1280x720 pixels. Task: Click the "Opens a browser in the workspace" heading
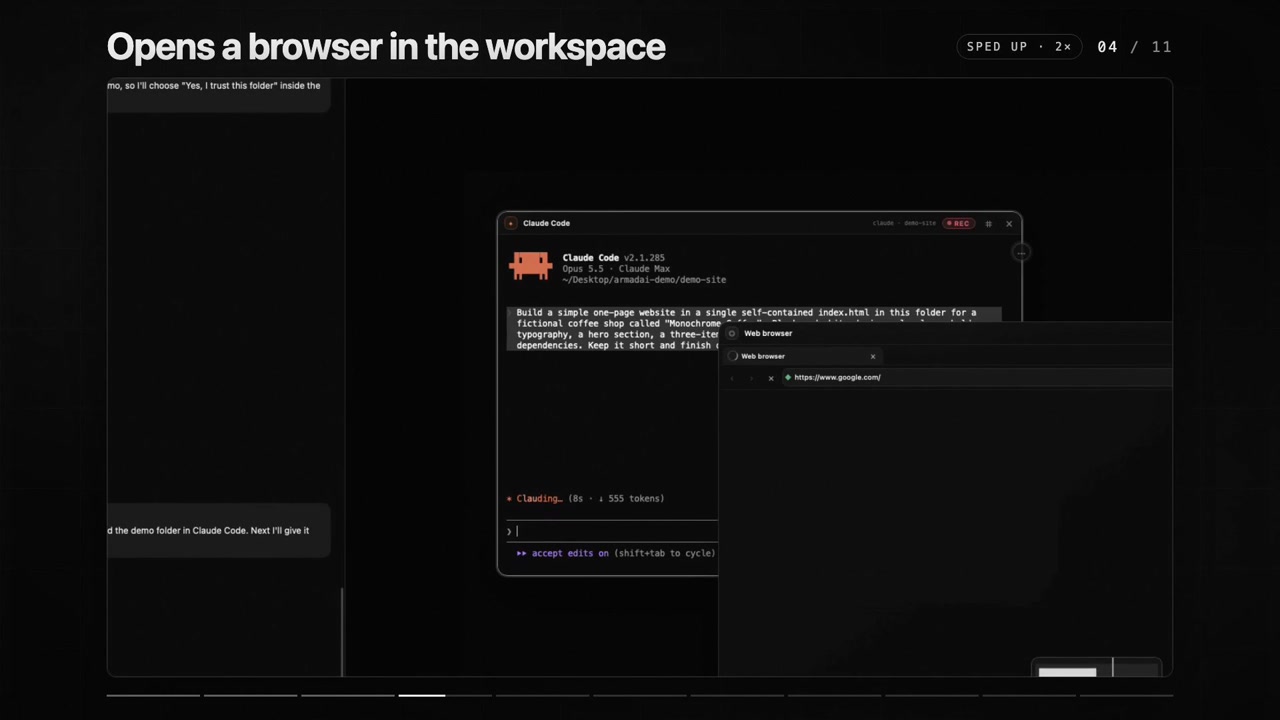pos(386,47)
